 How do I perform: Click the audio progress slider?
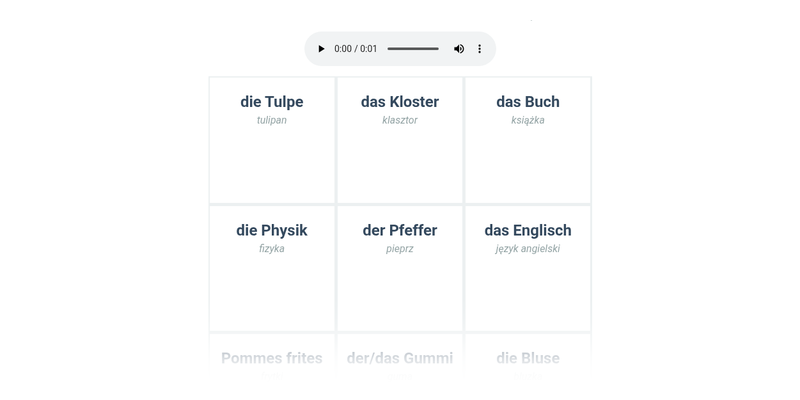point(413,49)
